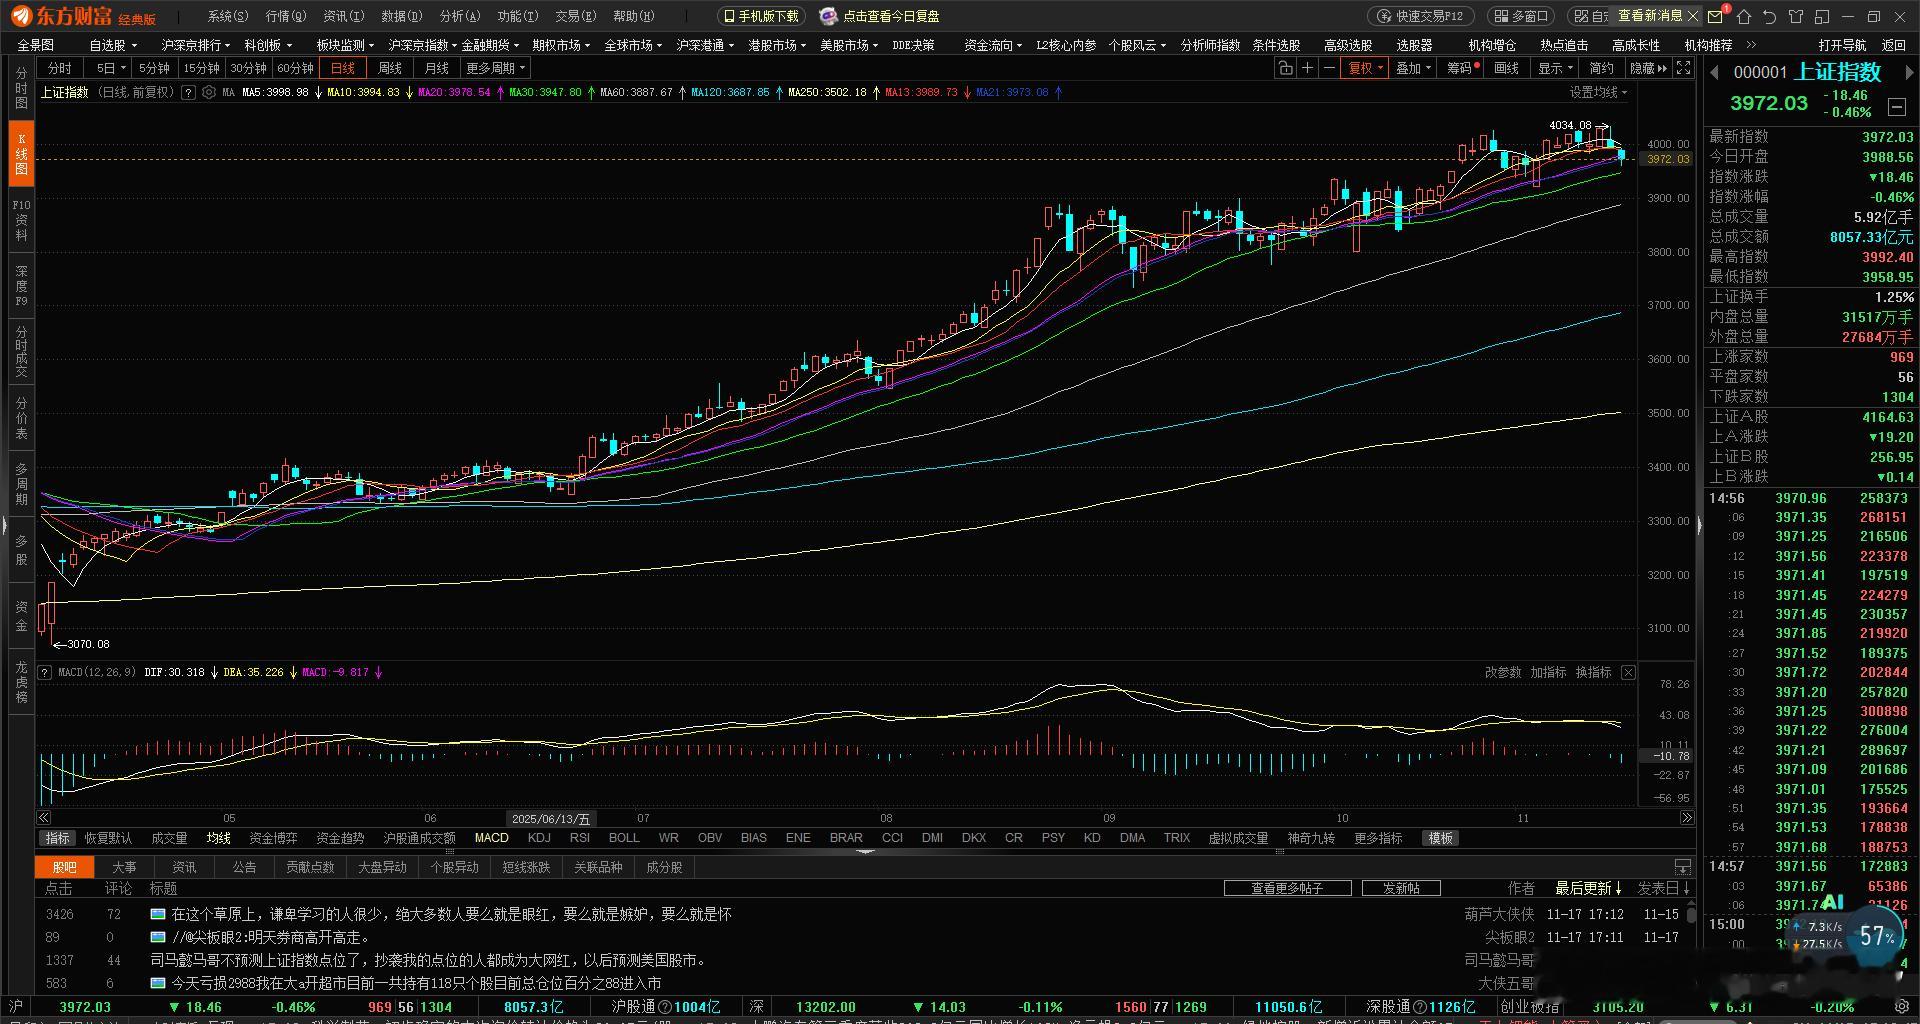Viewport: 1920px width, 1024px height.
Task: Zoom out chart with minus icon
Action: [x=1329, y=68]
